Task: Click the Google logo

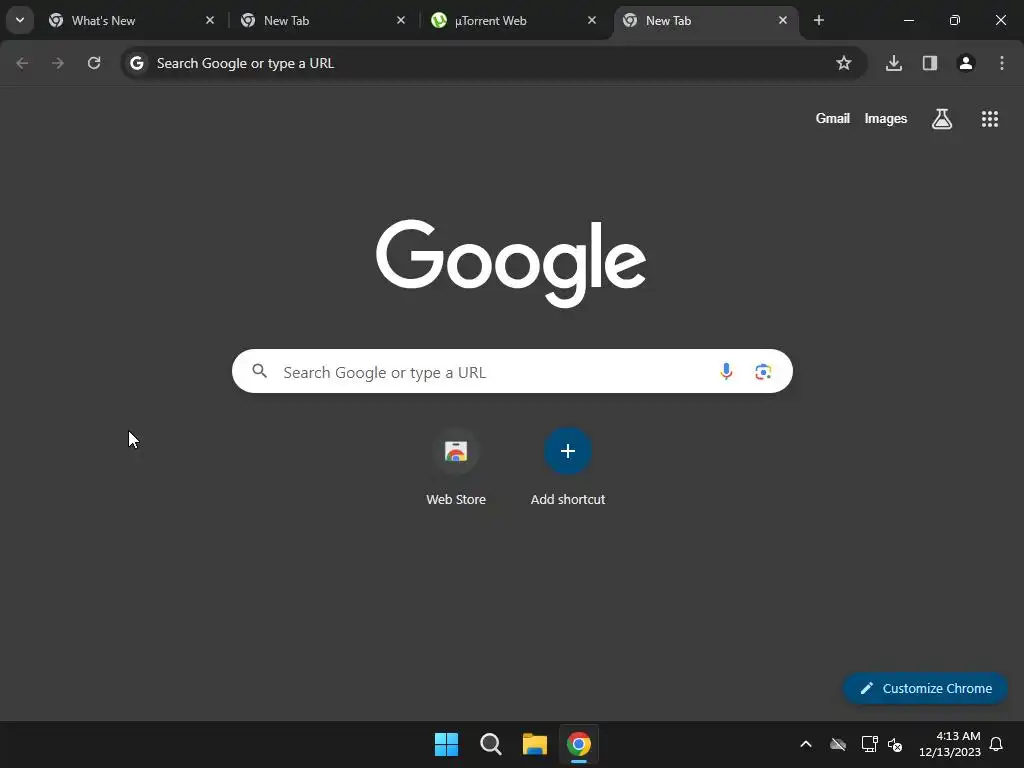Action: pyautogui.click(x=511, y=263)
